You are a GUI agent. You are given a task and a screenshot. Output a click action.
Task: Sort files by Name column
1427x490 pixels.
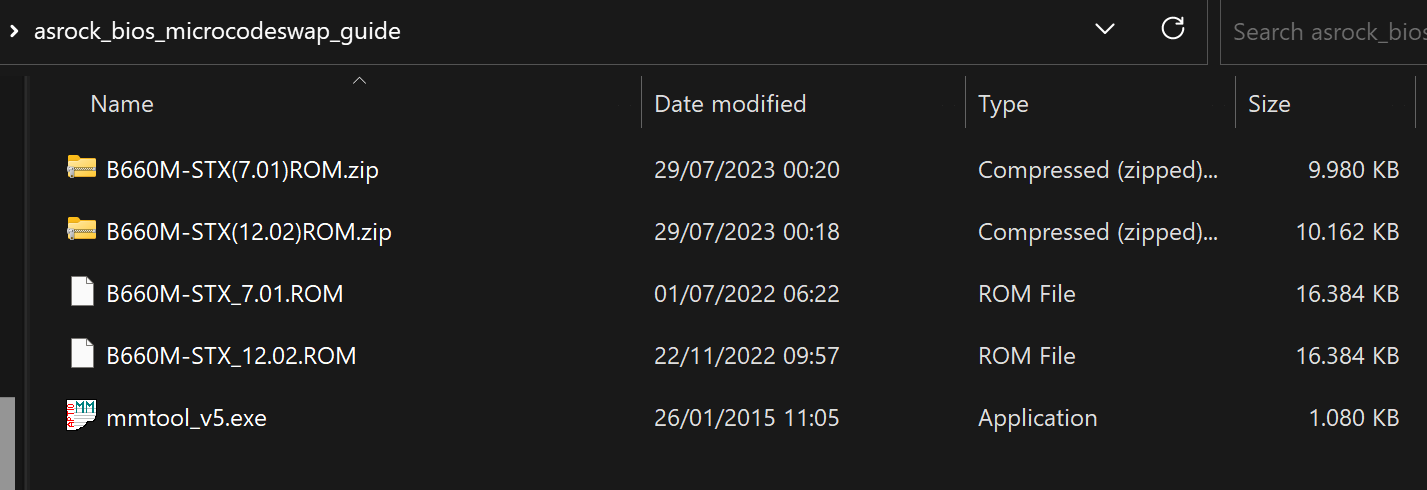pyautogui.click(x=122, y=104)
